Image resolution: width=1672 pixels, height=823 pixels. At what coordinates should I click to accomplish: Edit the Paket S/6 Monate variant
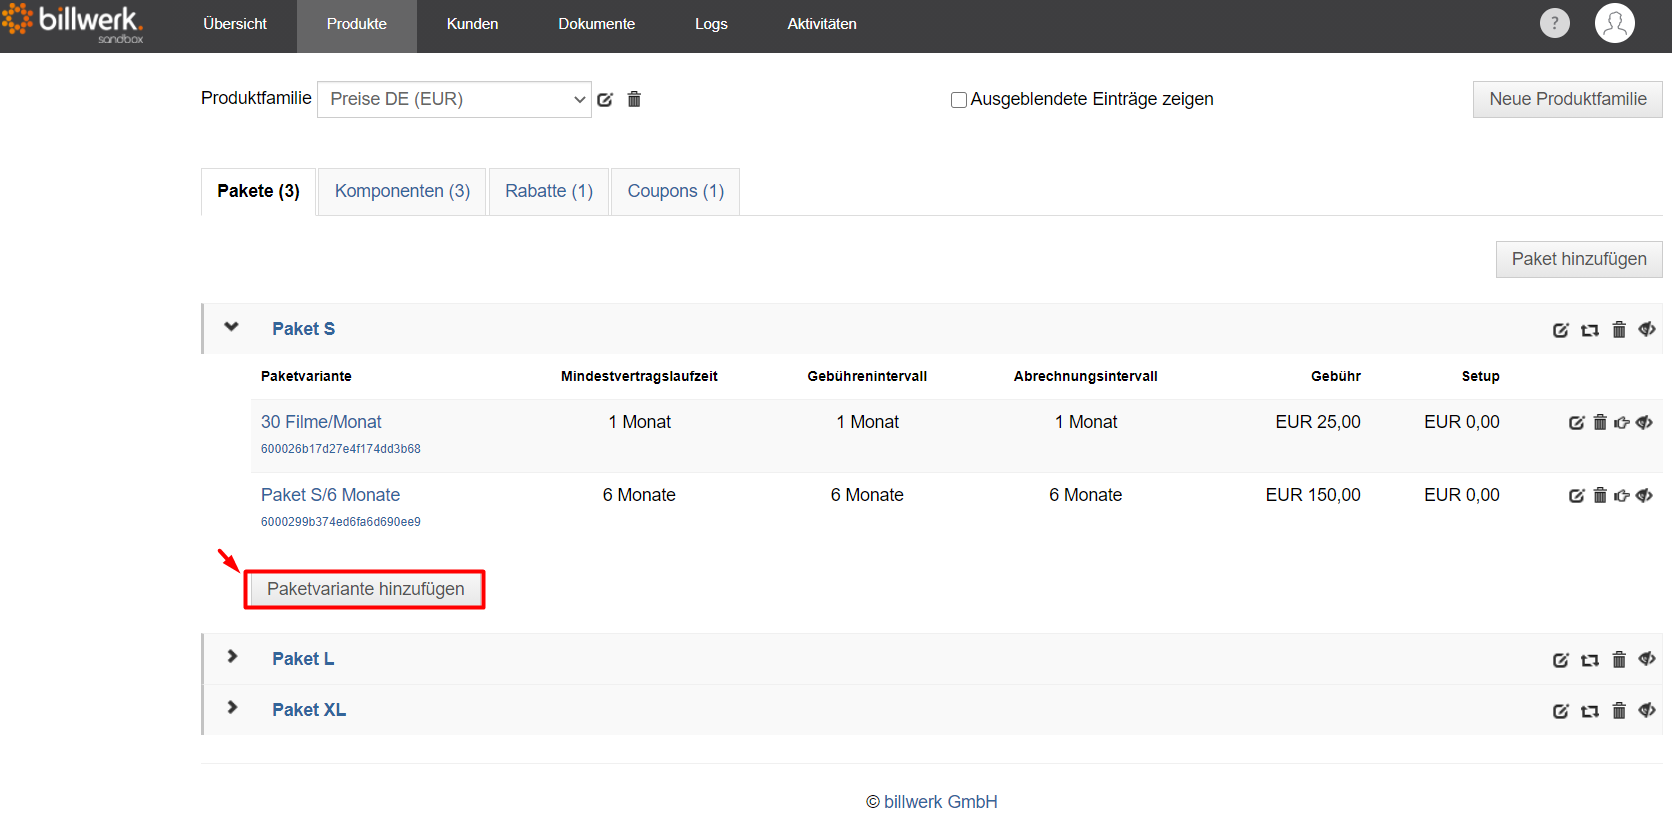point(1576,496)
